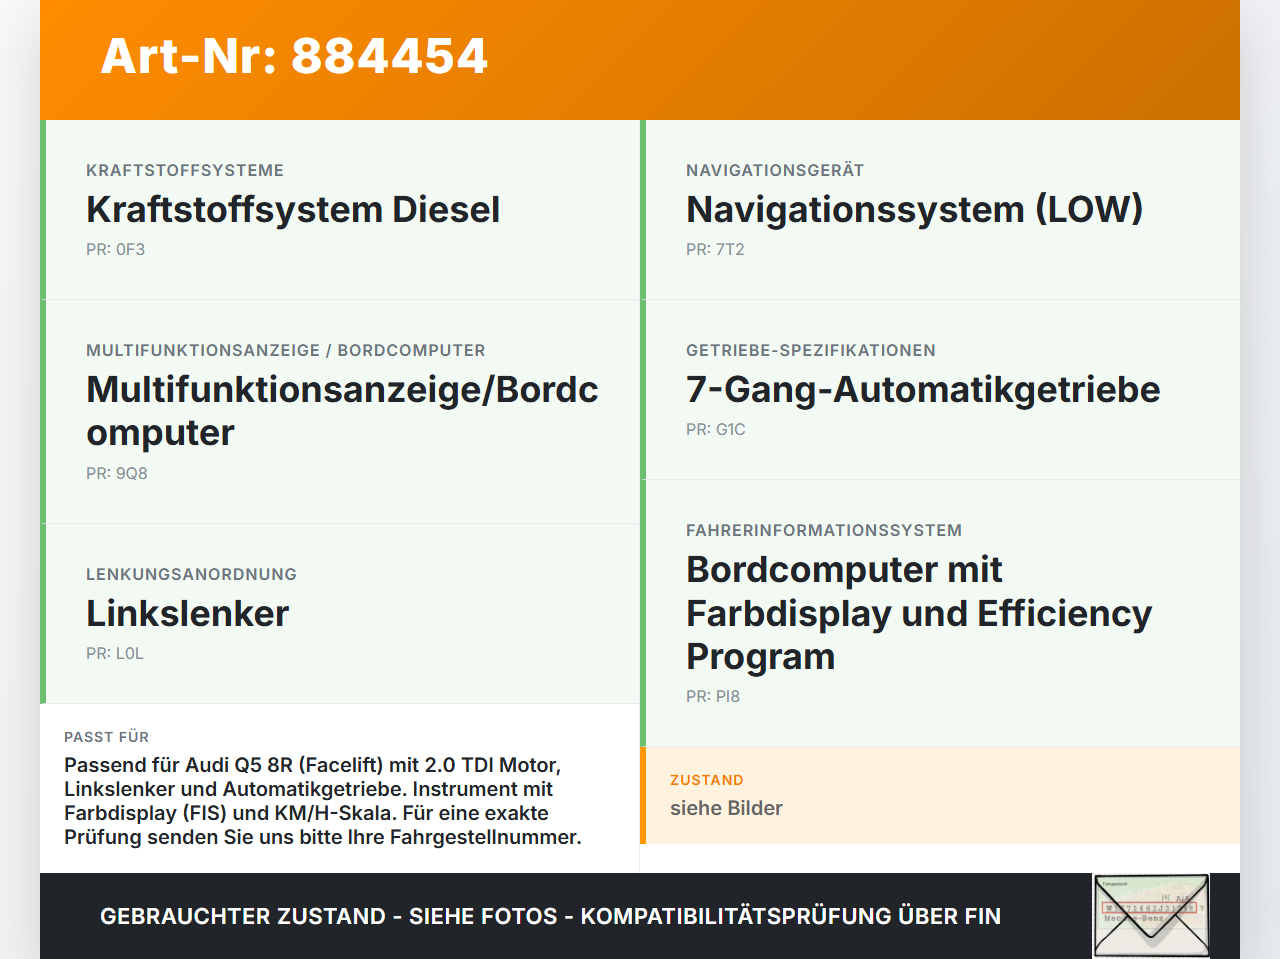Screen dimensions: 1280x959
Task: Click the PR: G1C code
Action: pyautogui.click(x=716, y=429)
